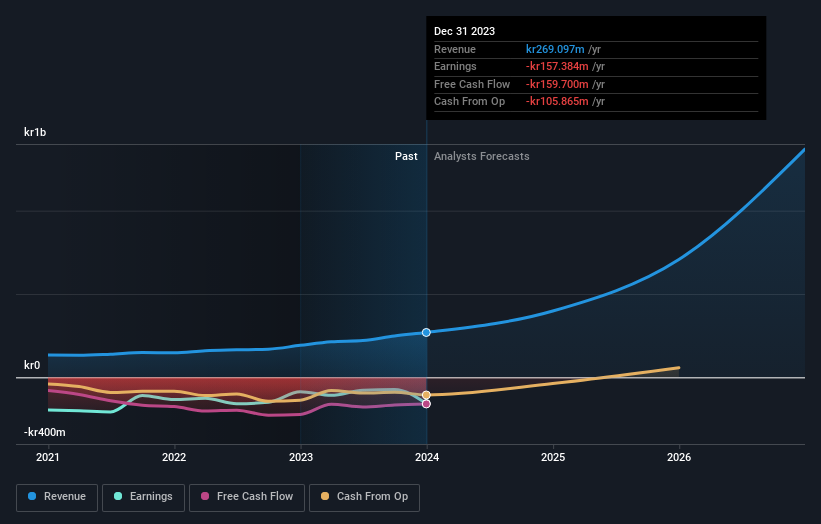Click the Cash From Op row label in tooltip
821x524 pixels.
[469, 102]
